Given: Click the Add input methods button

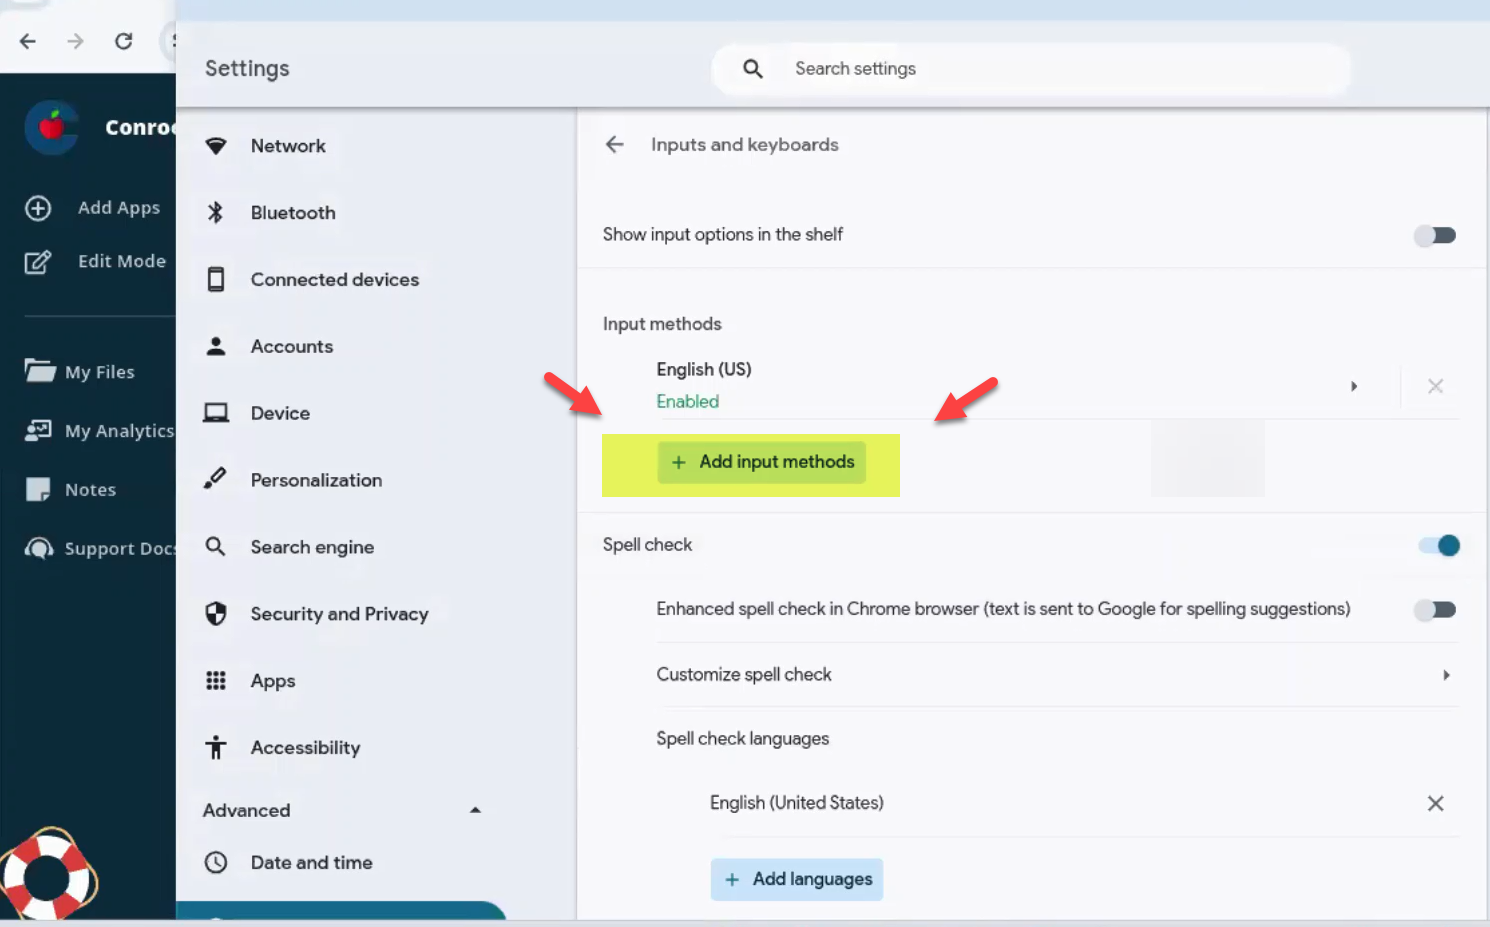Looking at the screenshot, I should pyautogui.click(x=762, y=462).
